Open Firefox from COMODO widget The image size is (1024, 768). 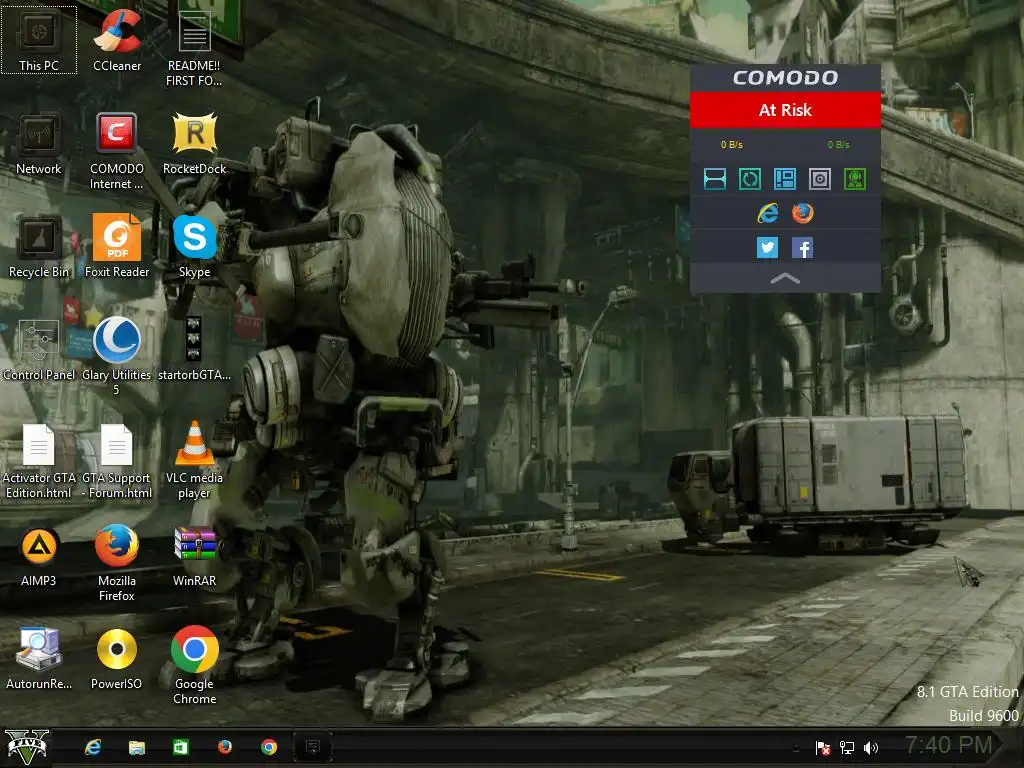point(803,213)
